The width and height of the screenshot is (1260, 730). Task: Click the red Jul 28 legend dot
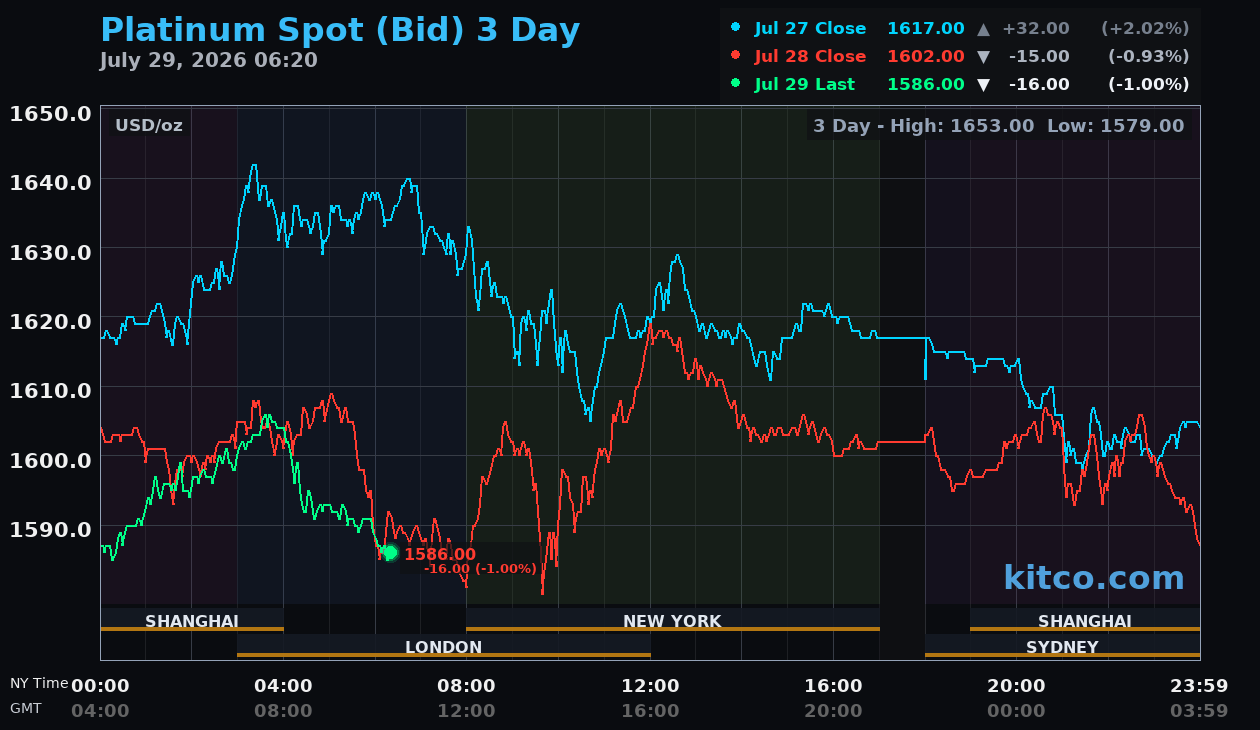pos(736,56)
